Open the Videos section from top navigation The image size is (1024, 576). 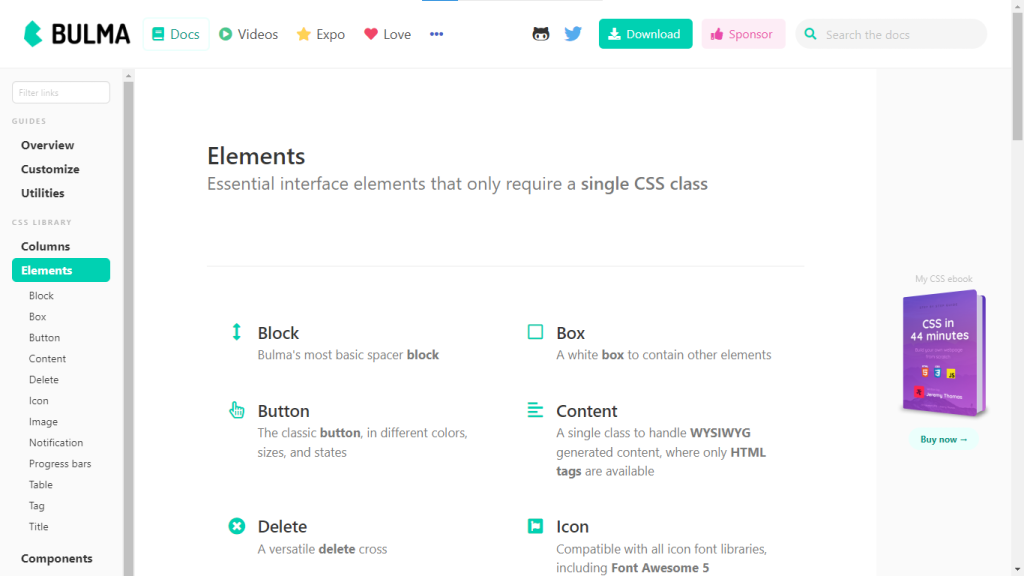pyautogui.click(x=247, y=33)
